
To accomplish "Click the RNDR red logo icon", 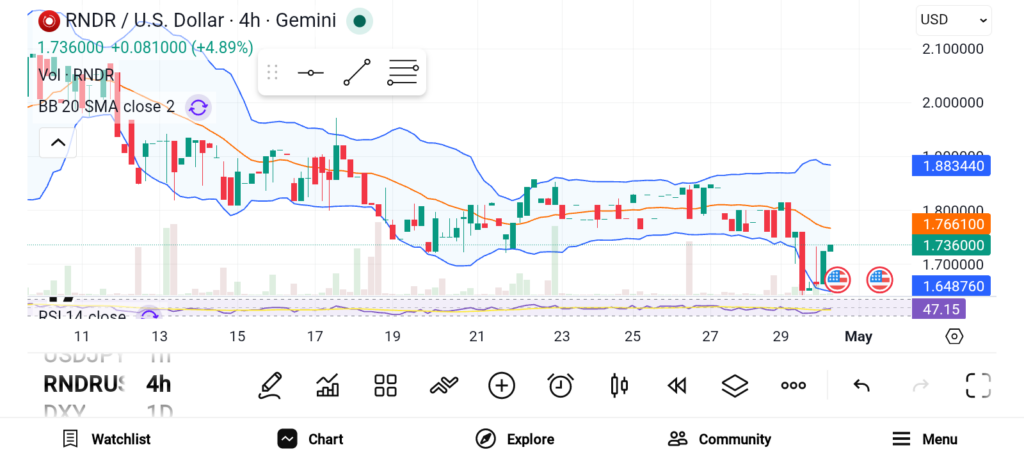I will pyautogui.click(x=48, y=21).
